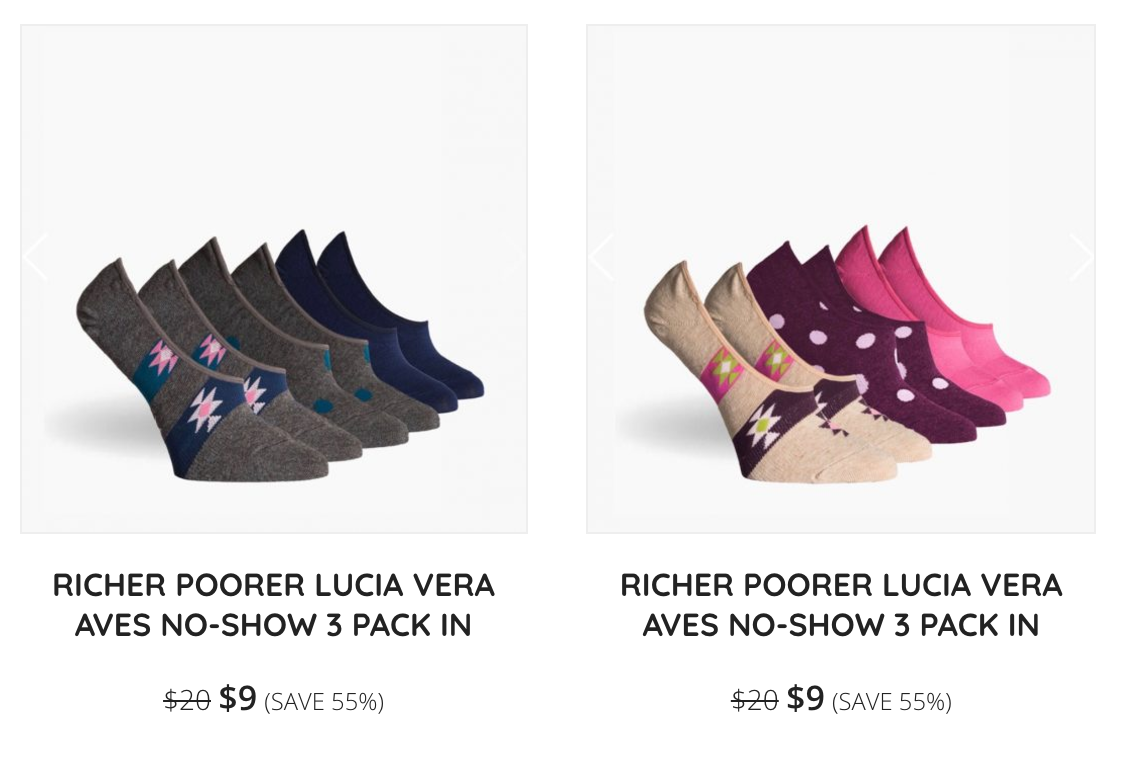Click the $9 sale price under grey socks

click(238, 698)
